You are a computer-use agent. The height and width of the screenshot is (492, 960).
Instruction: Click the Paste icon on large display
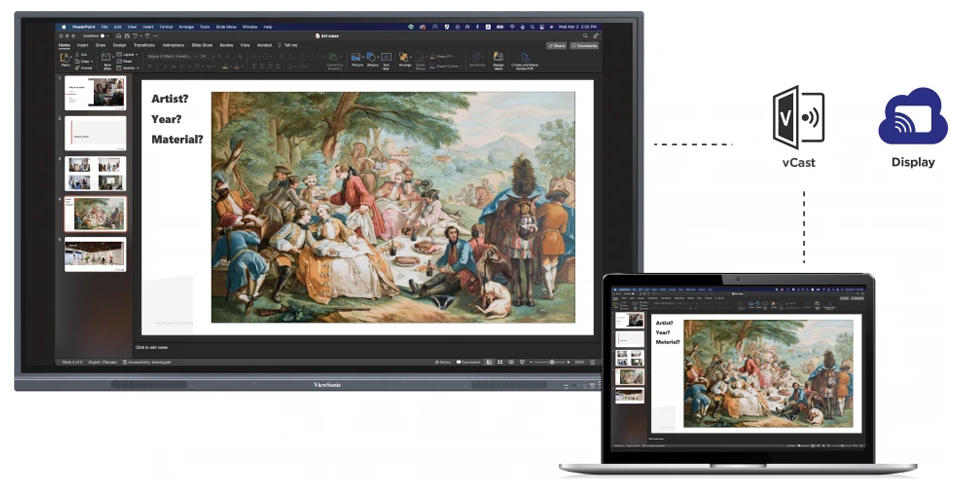click(x=64, y=58)
